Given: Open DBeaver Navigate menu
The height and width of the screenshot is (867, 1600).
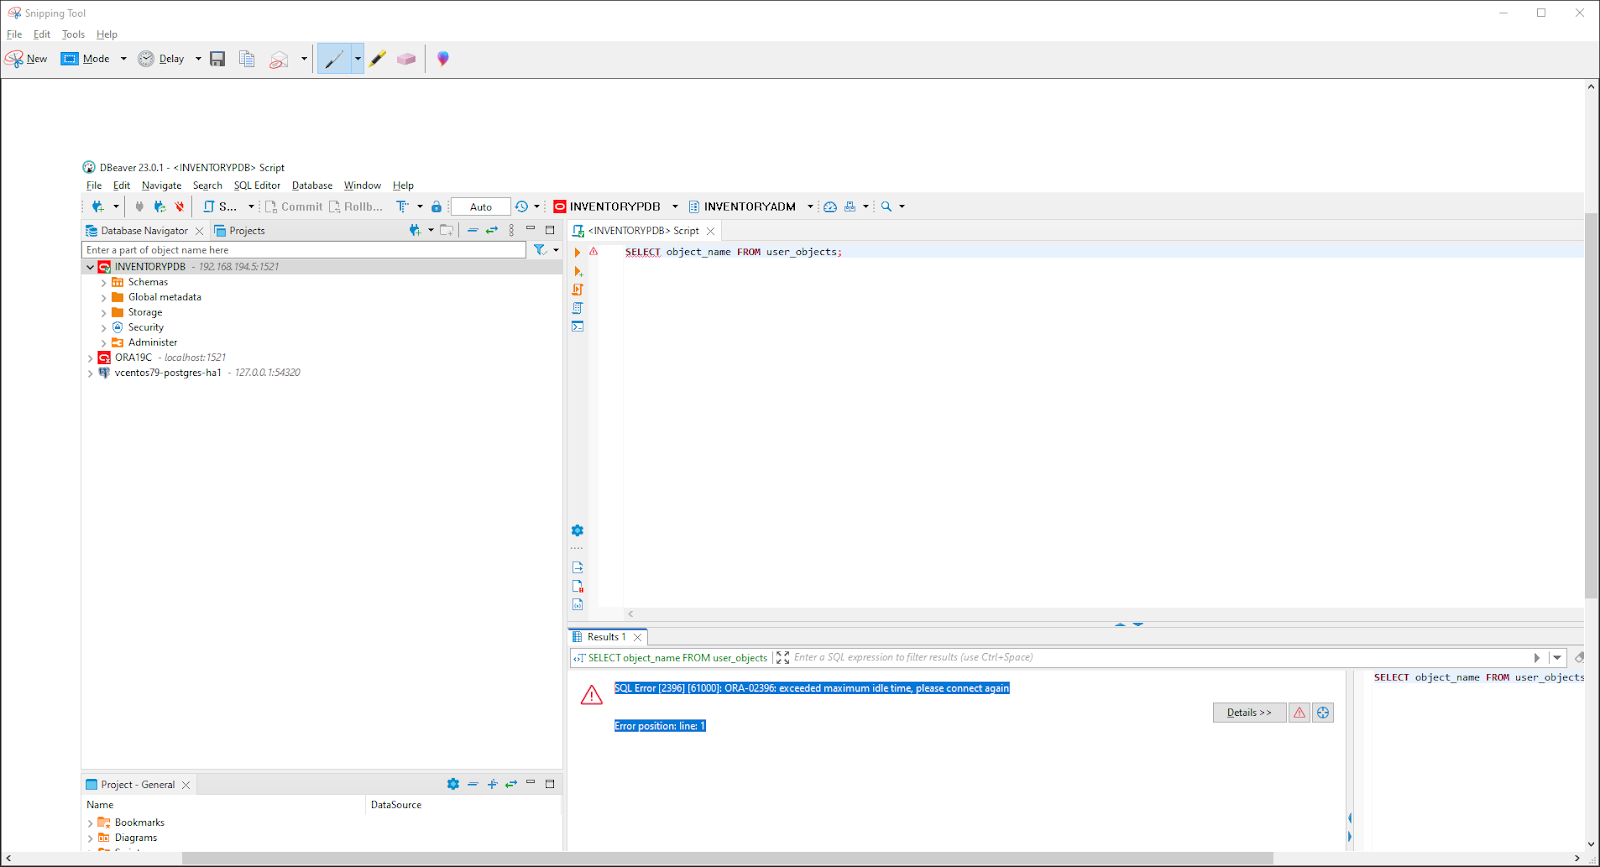Looking at the screenshot, I should (x=162, y=185).
